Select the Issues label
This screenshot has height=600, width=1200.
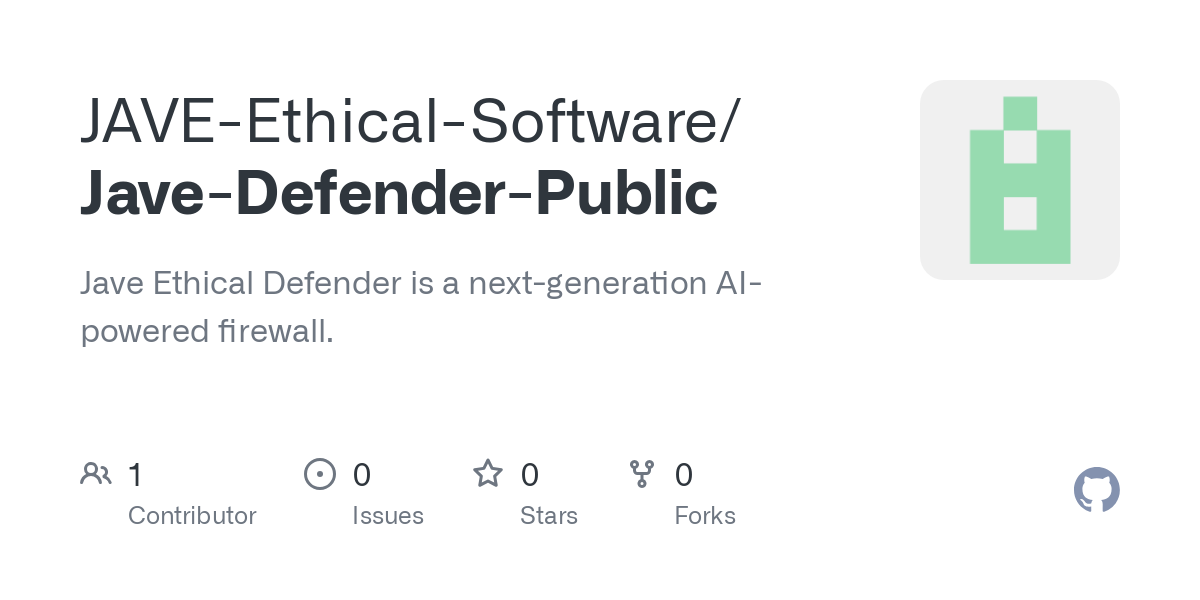click(388, 516)
